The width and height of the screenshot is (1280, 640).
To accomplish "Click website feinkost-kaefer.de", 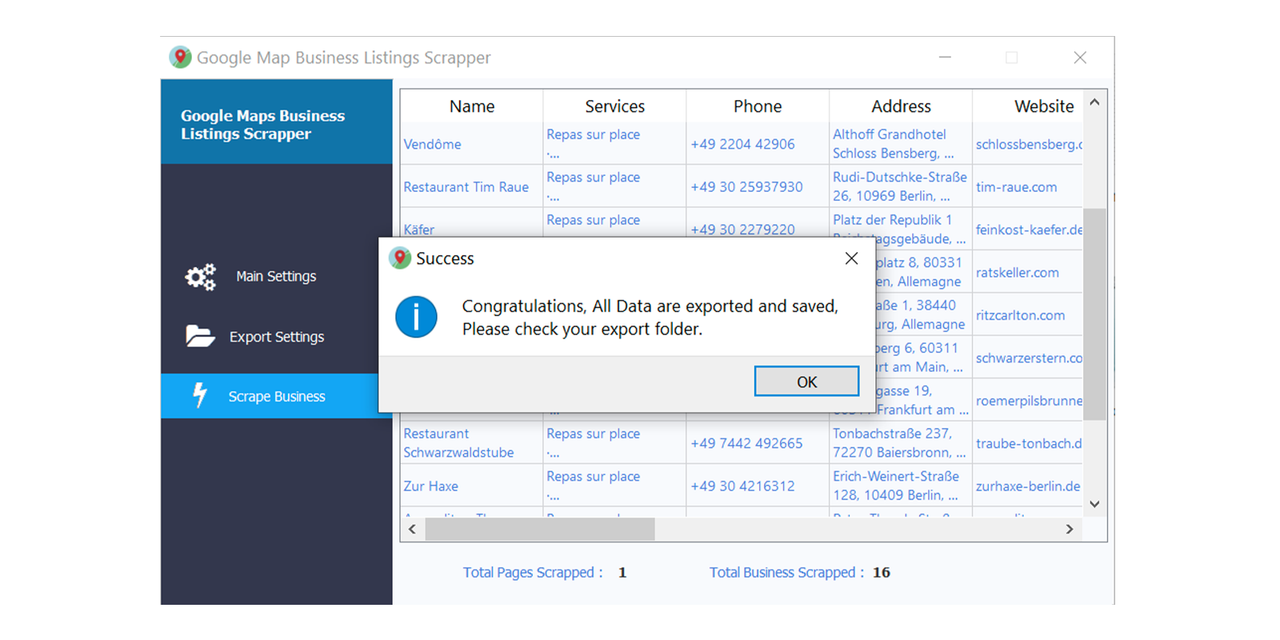I will 1028,229.
